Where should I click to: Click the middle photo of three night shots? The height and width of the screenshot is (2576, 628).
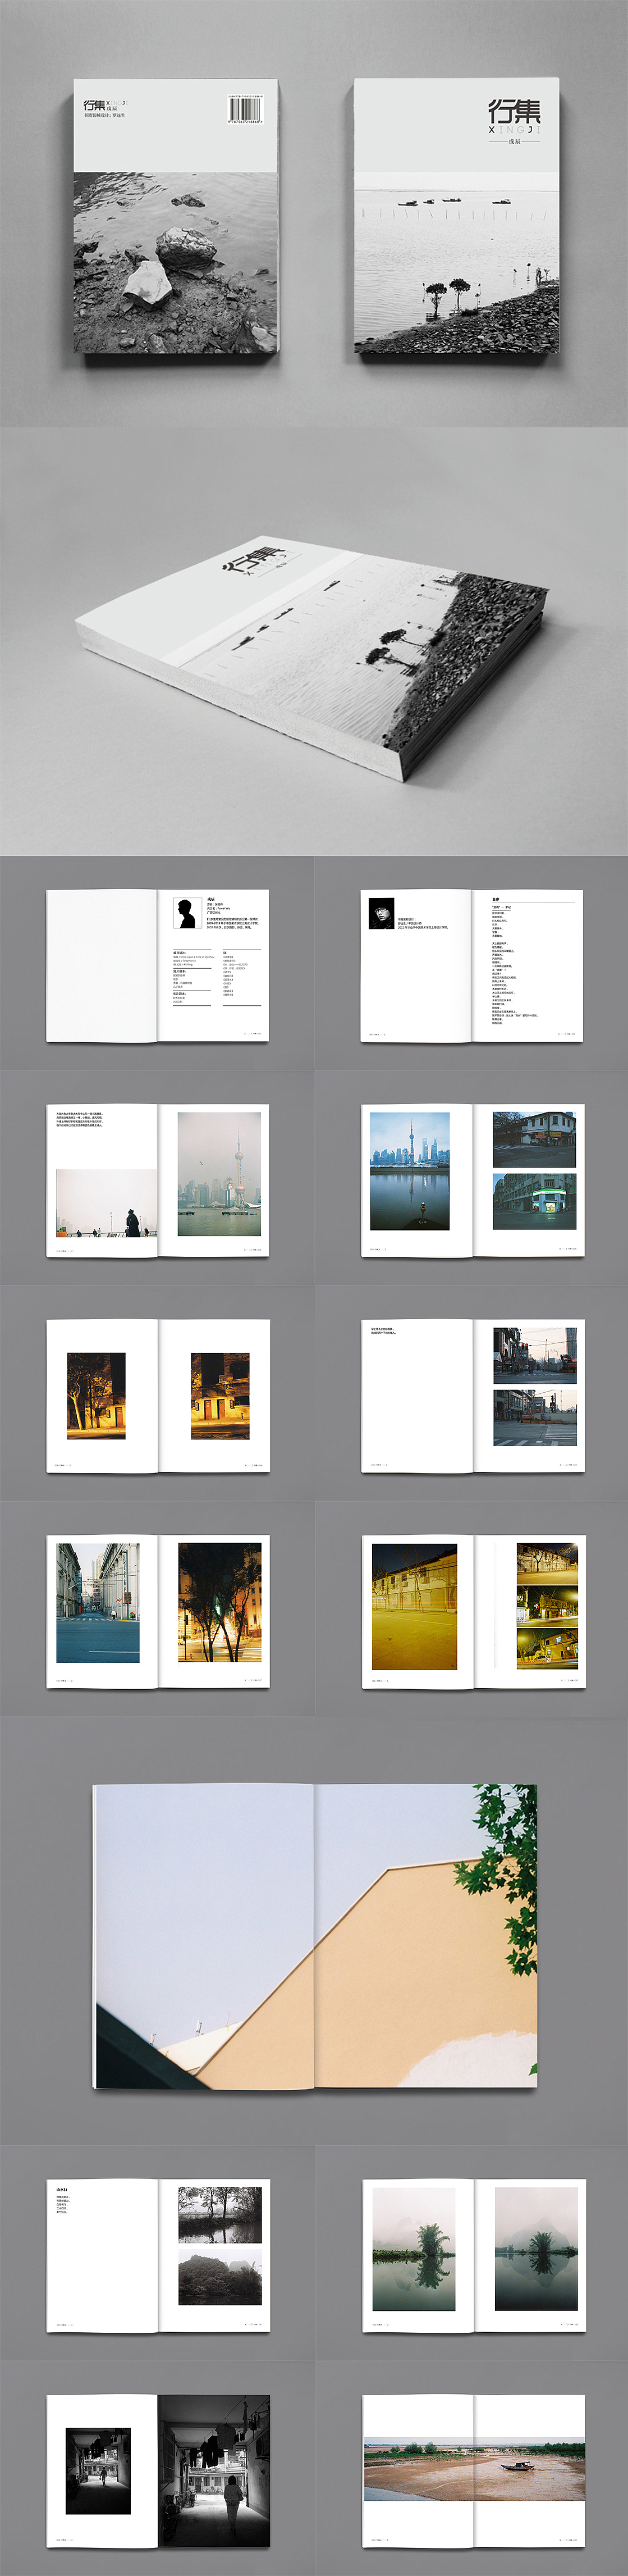coord(547,1605)
